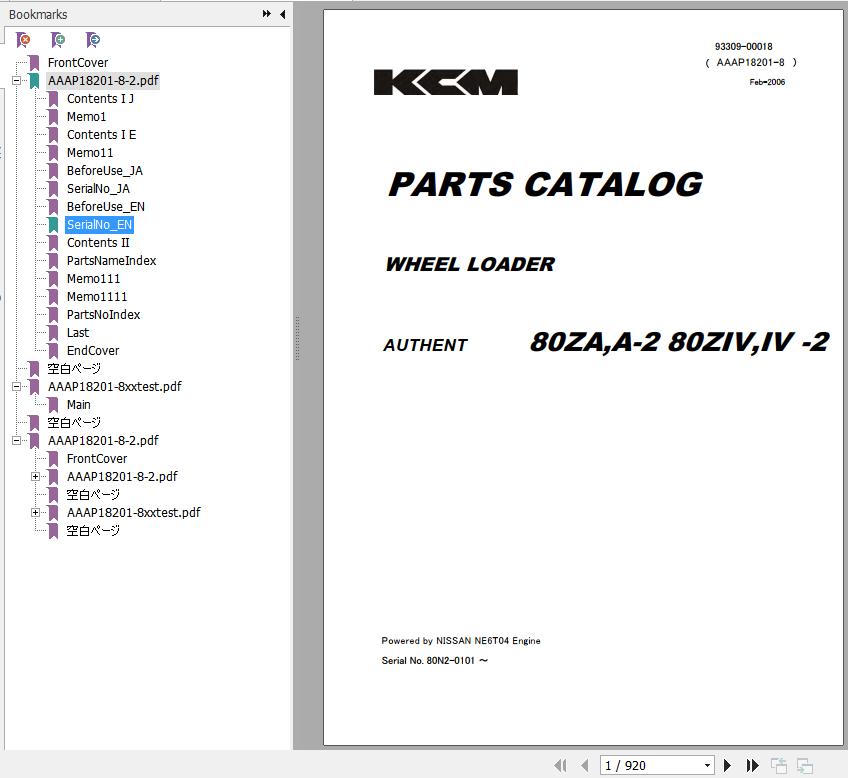The width and height of the screenshot is (848, 778).
Task: Click the teal bookmark icon beside SerialNo_EN
Action: (53, 225)
